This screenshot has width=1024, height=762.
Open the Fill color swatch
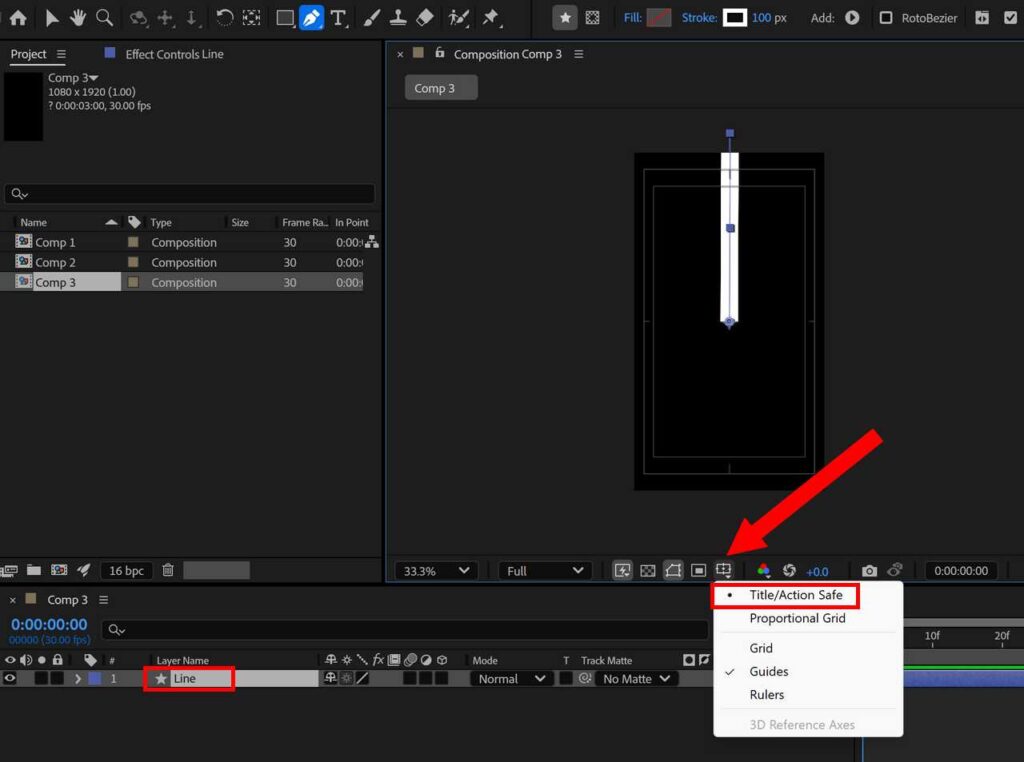coord(659,18)
